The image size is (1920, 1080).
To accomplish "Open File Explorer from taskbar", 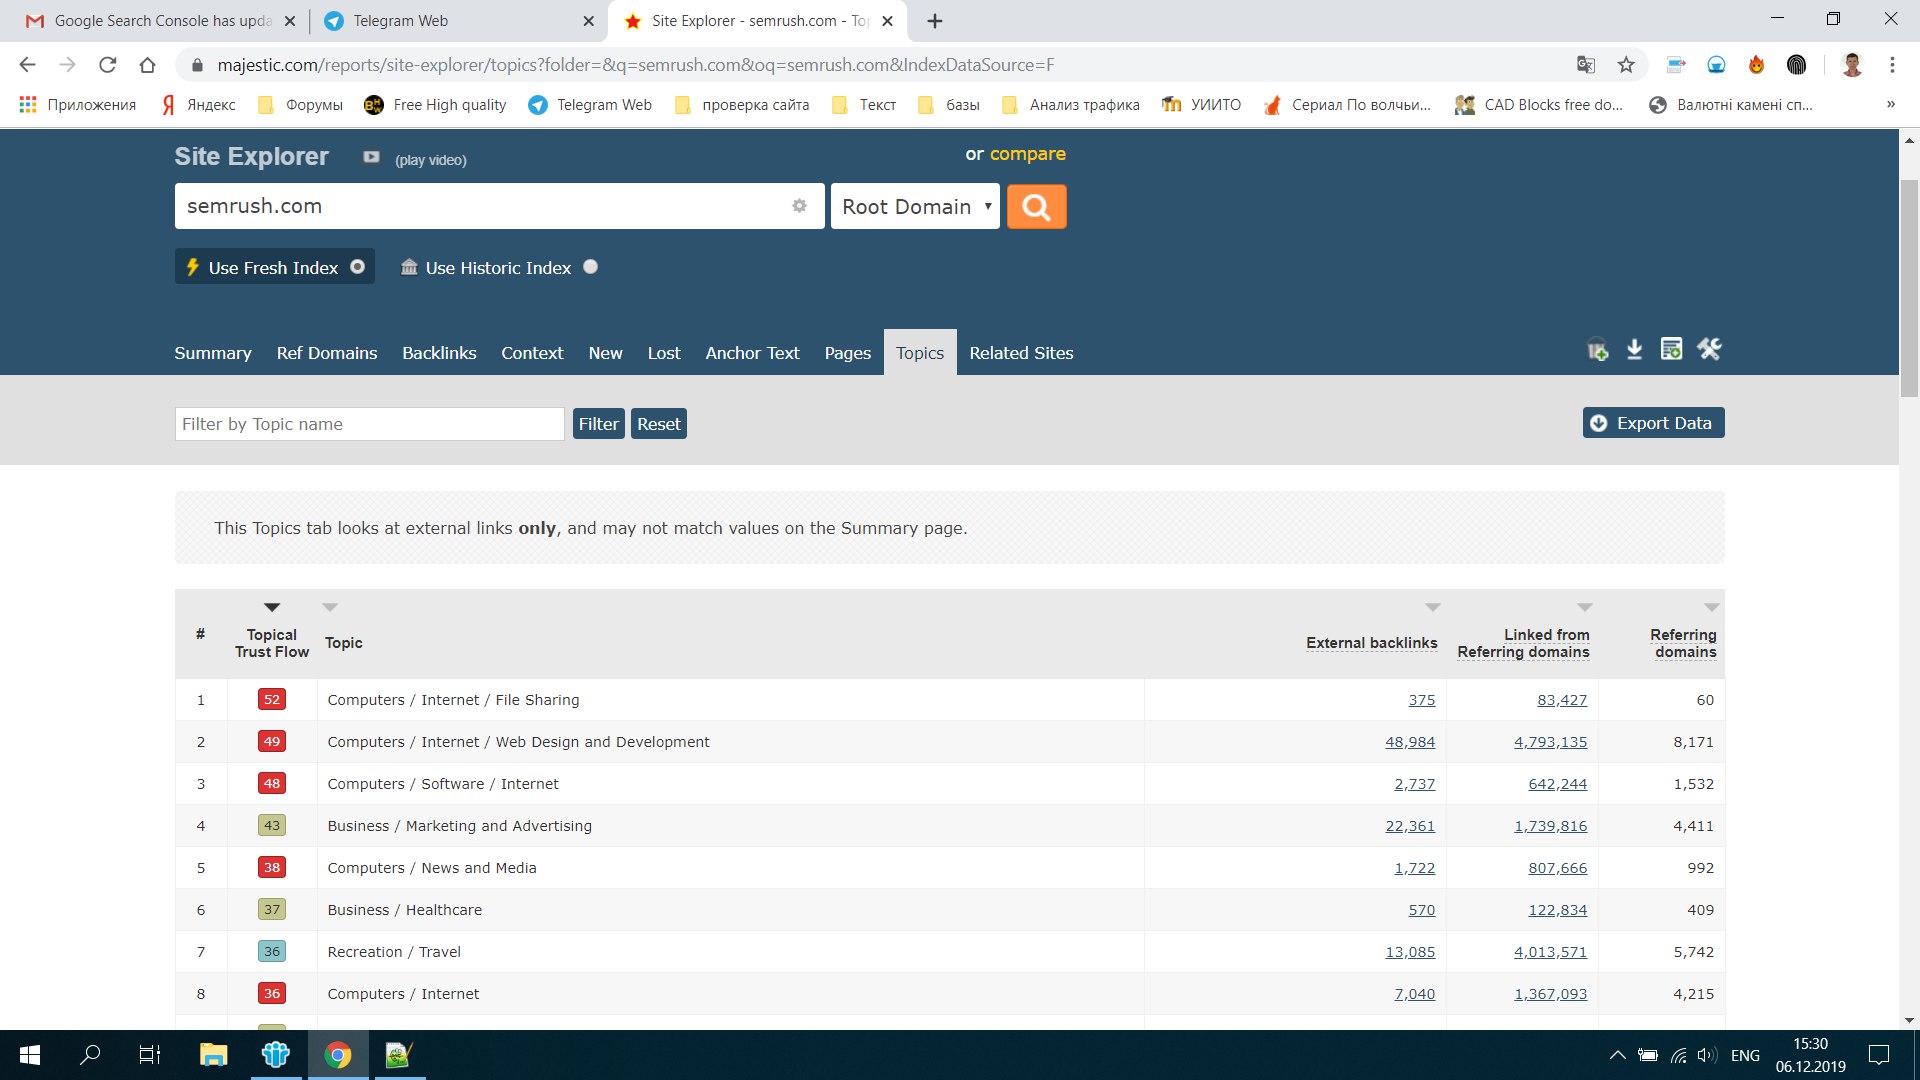I will [213, 1055].
